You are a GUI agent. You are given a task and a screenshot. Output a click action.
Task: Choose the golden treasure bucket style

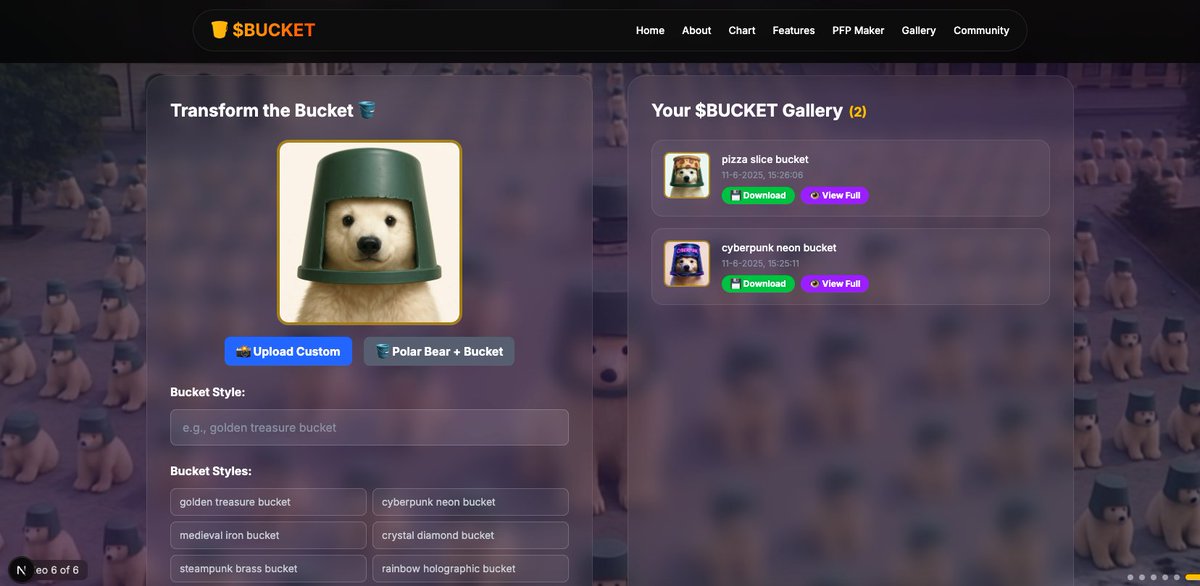(x=268, y=502)
